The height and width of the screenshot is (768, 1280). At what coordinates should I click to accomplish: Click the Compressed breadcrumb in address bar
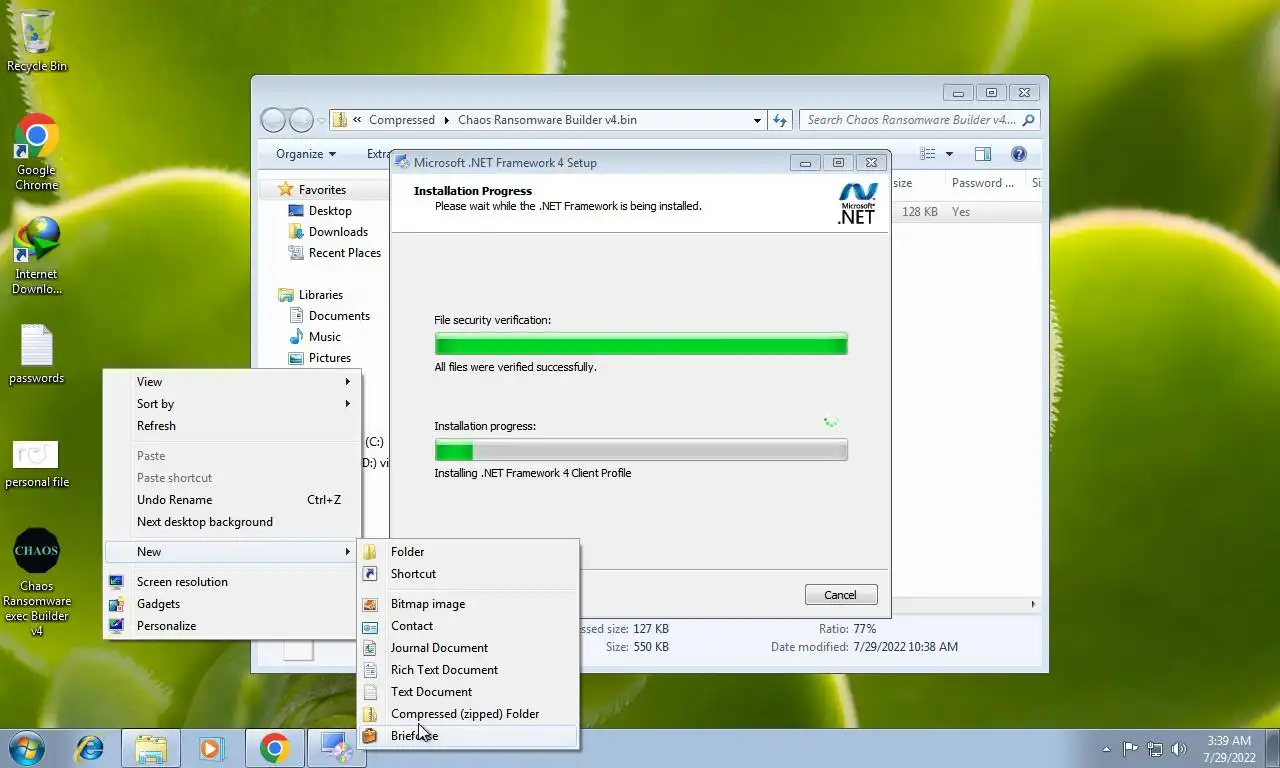(401, 120)
